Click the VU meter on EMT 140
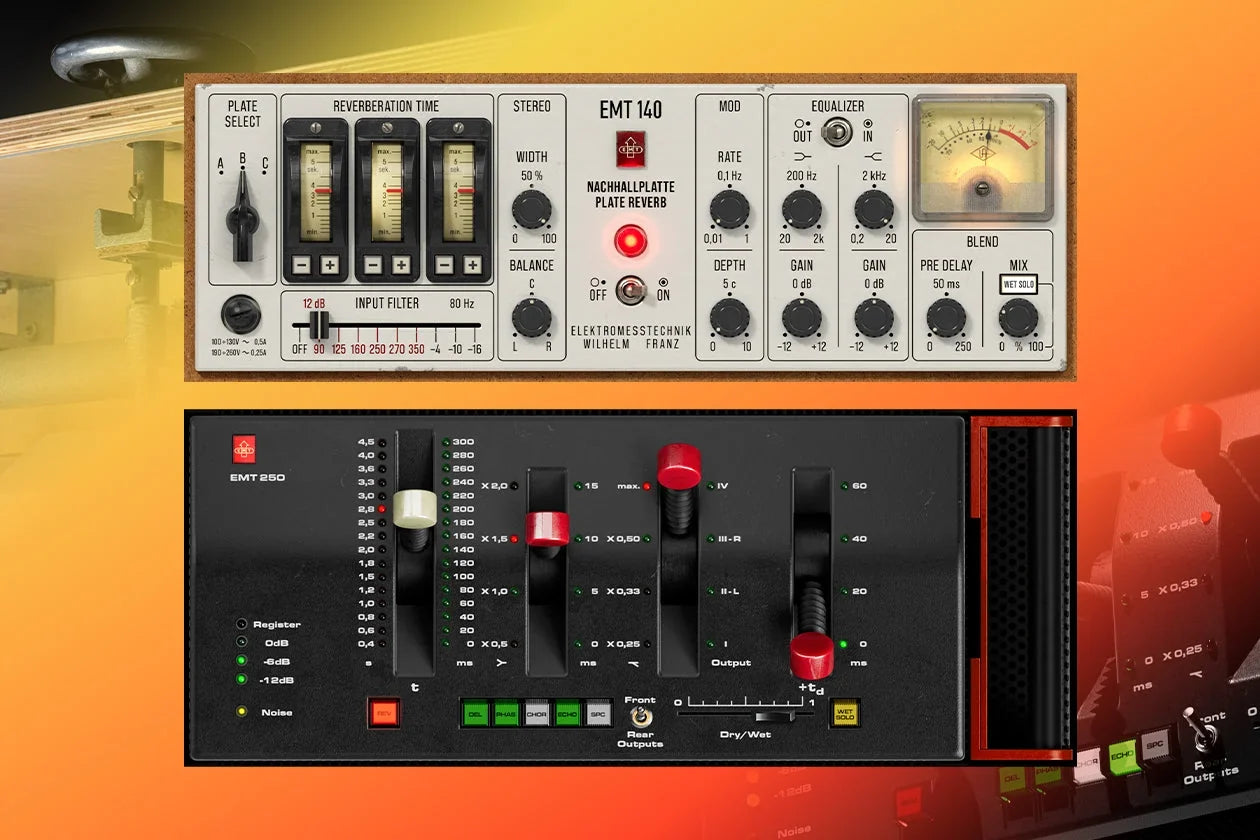The height and width of the screenshot is (840, 1260). pos(983,157)
